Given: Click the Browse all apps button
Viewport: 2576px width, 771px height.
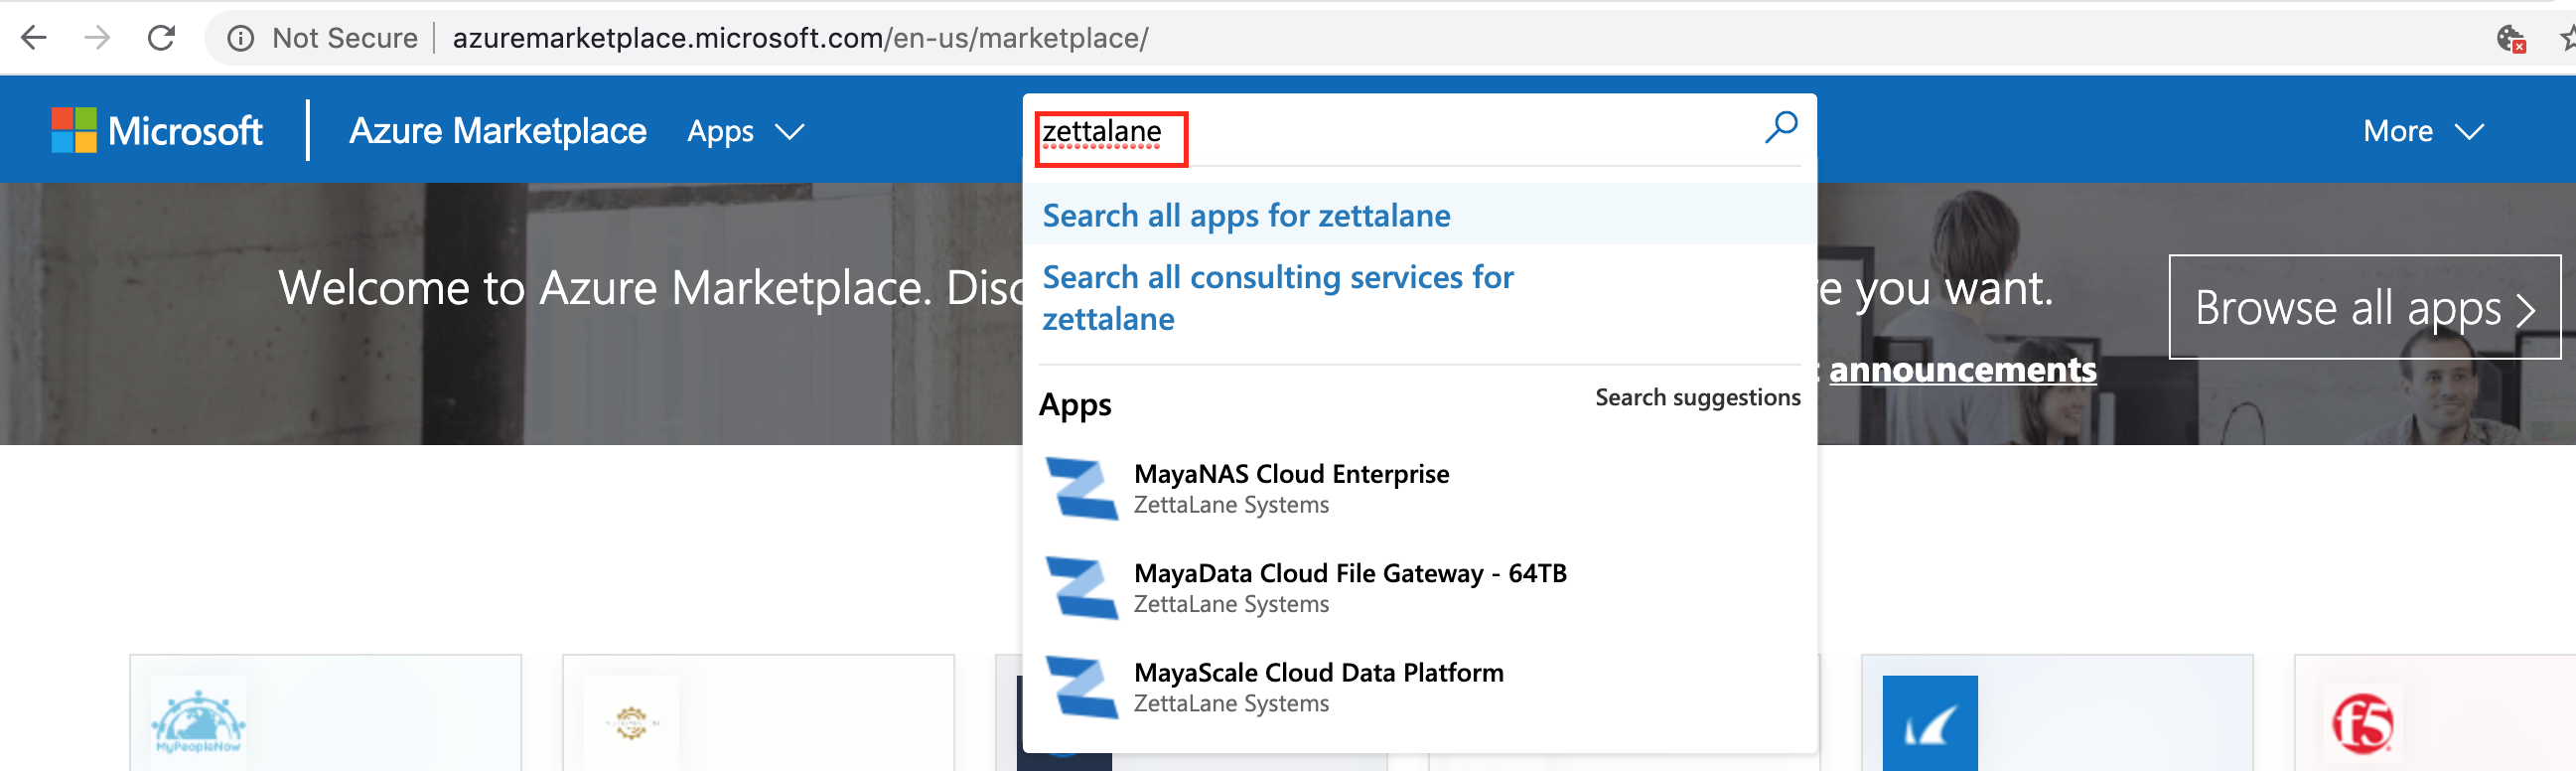Looking at the screenshot, I should 2364,307.
